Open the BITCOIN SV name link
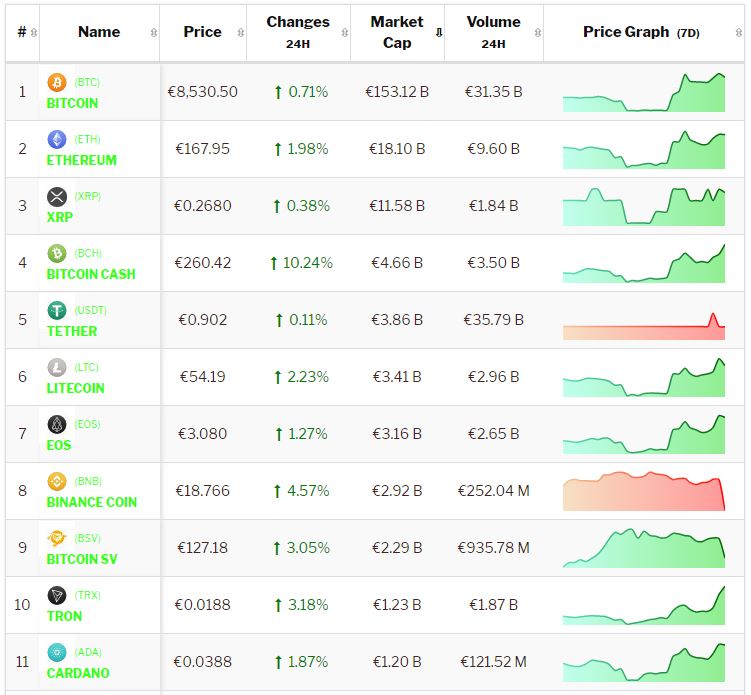Image resolution: width=751 pixels, height=695 pixels. 82,559
